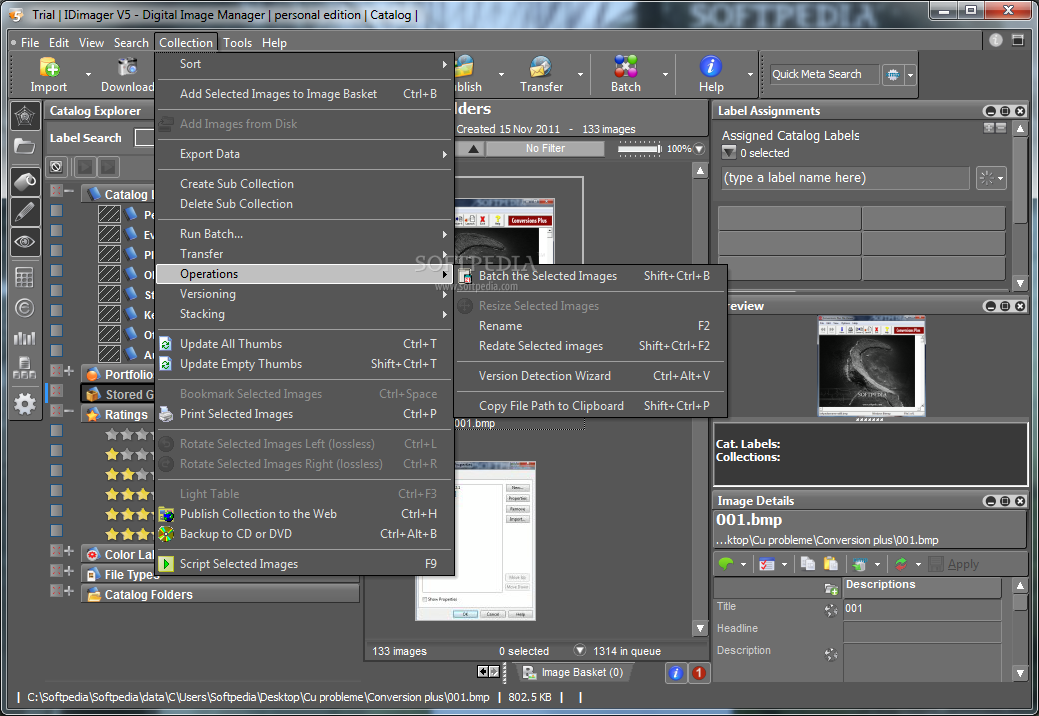
Task: Toggle checkbox beside Ratings node
Action: [57, 411]
